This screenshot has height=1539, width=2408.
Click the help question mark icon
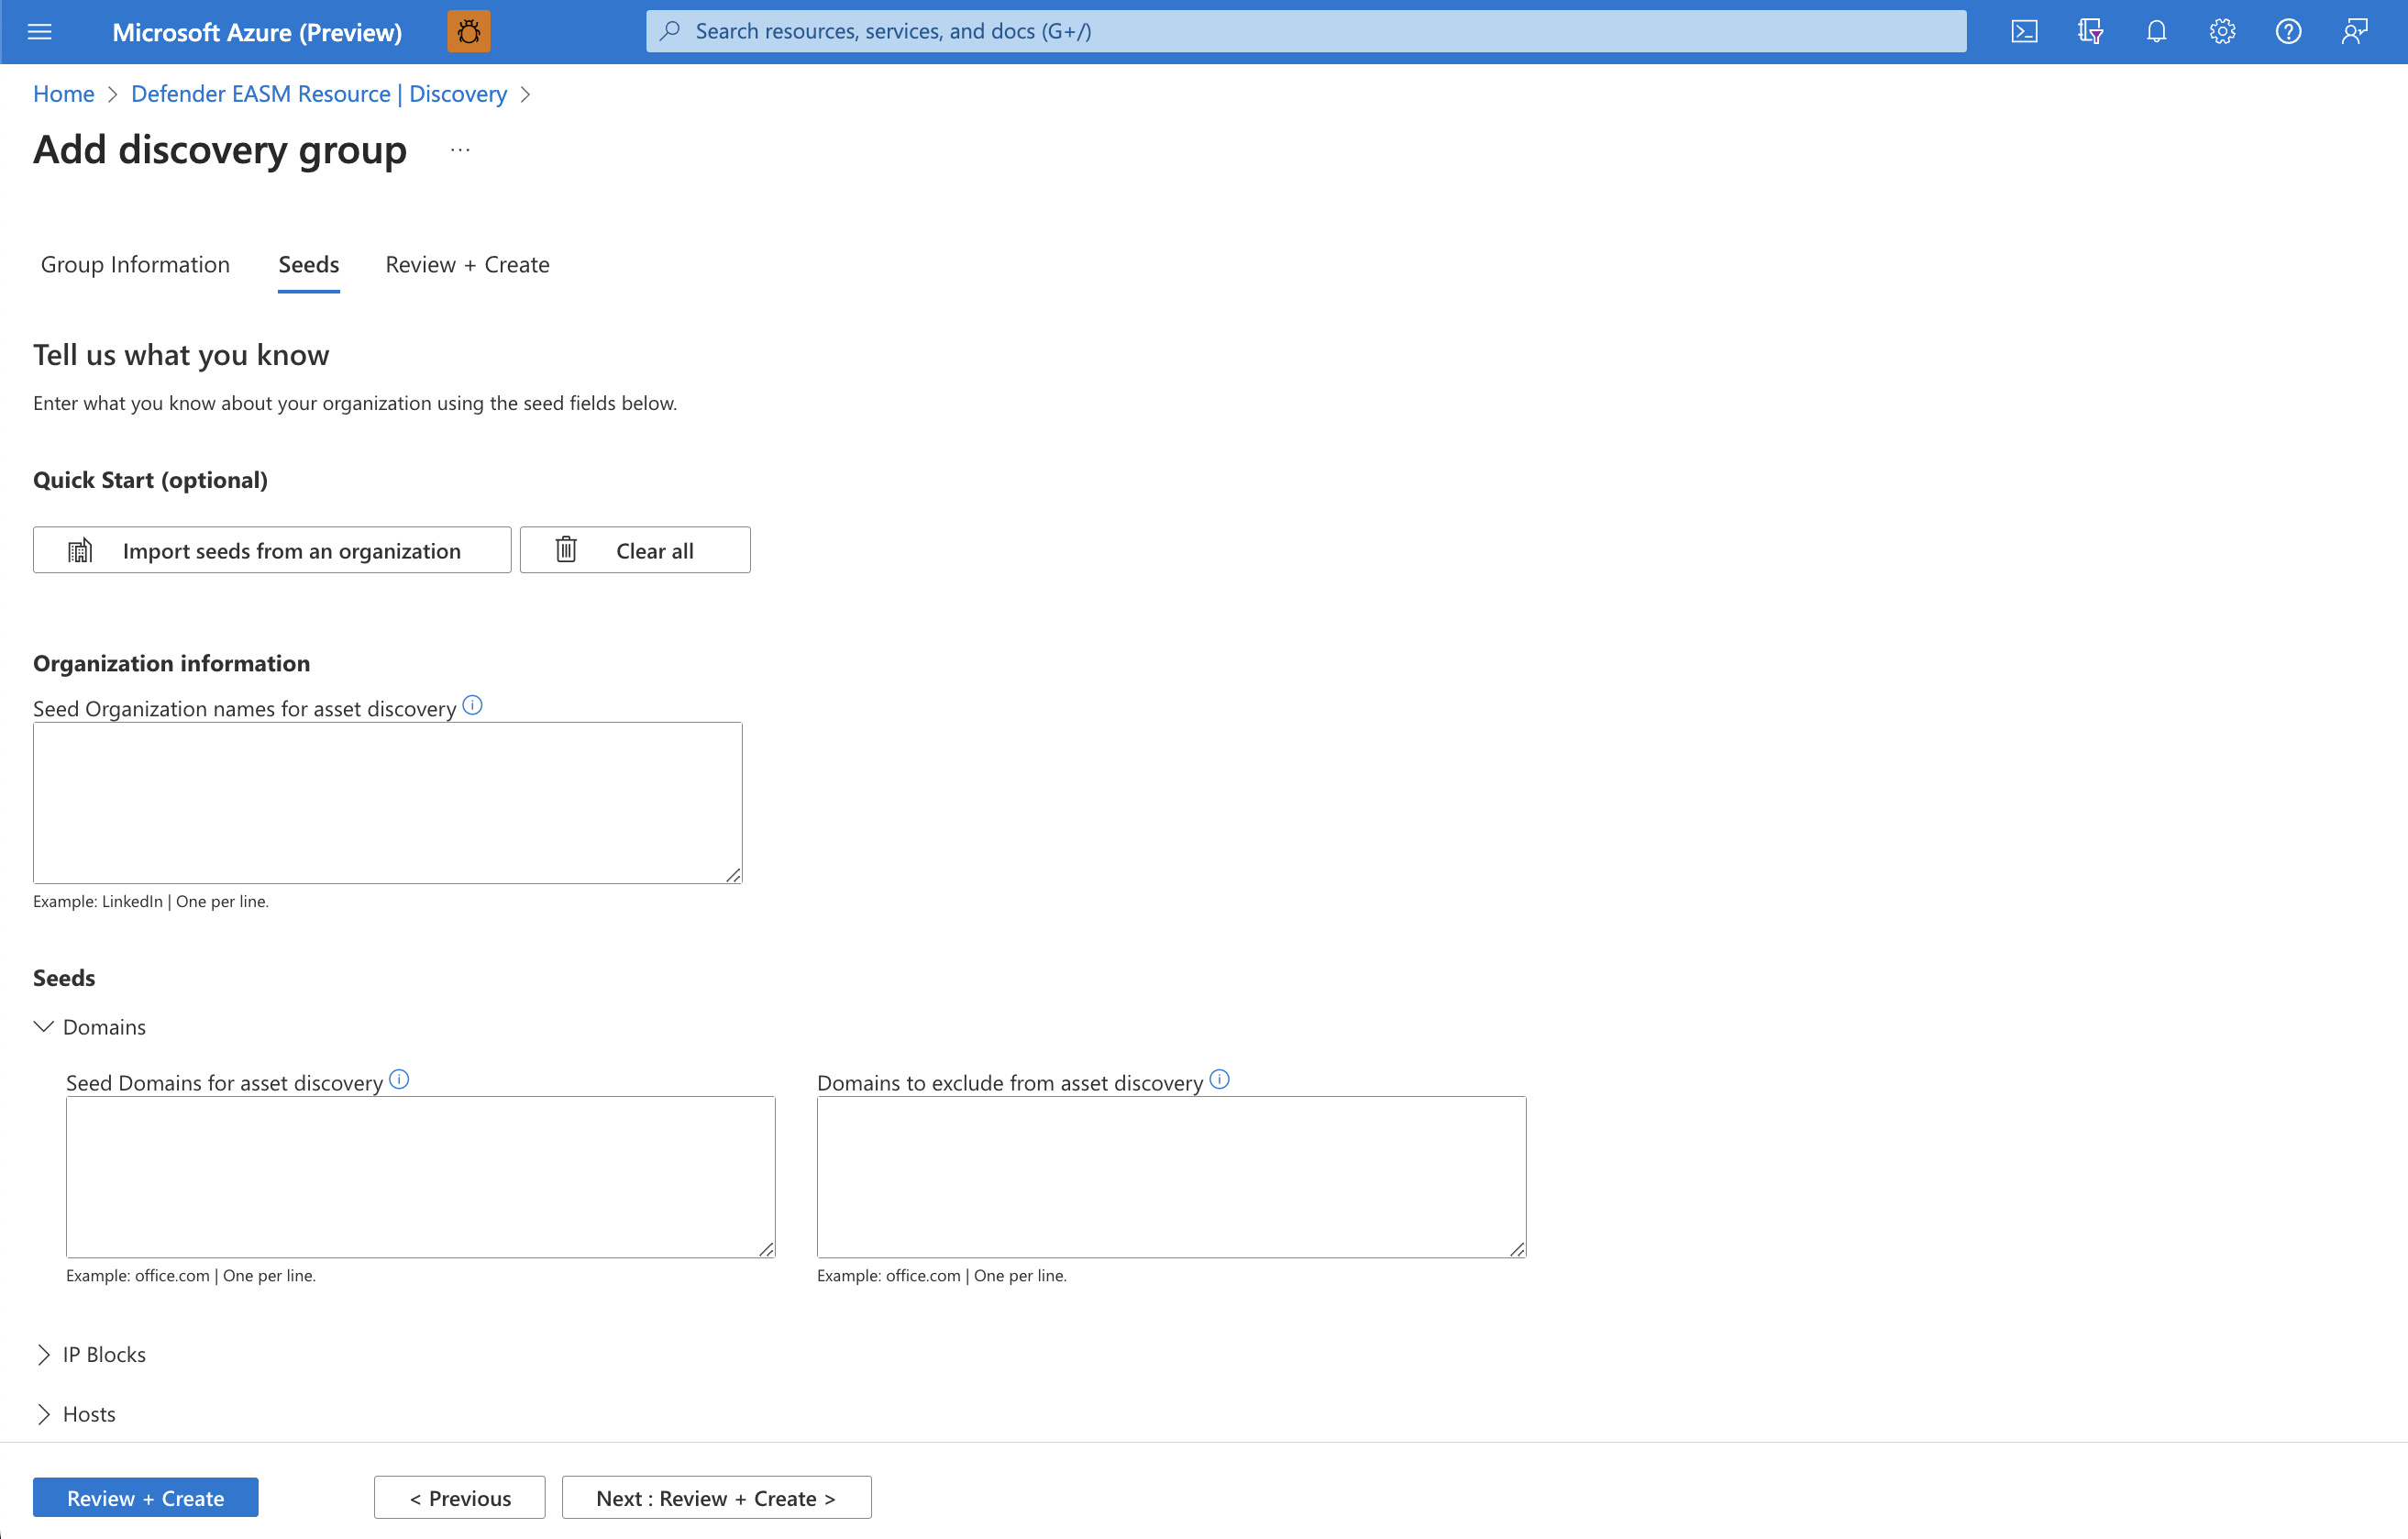pos(2287,31)
